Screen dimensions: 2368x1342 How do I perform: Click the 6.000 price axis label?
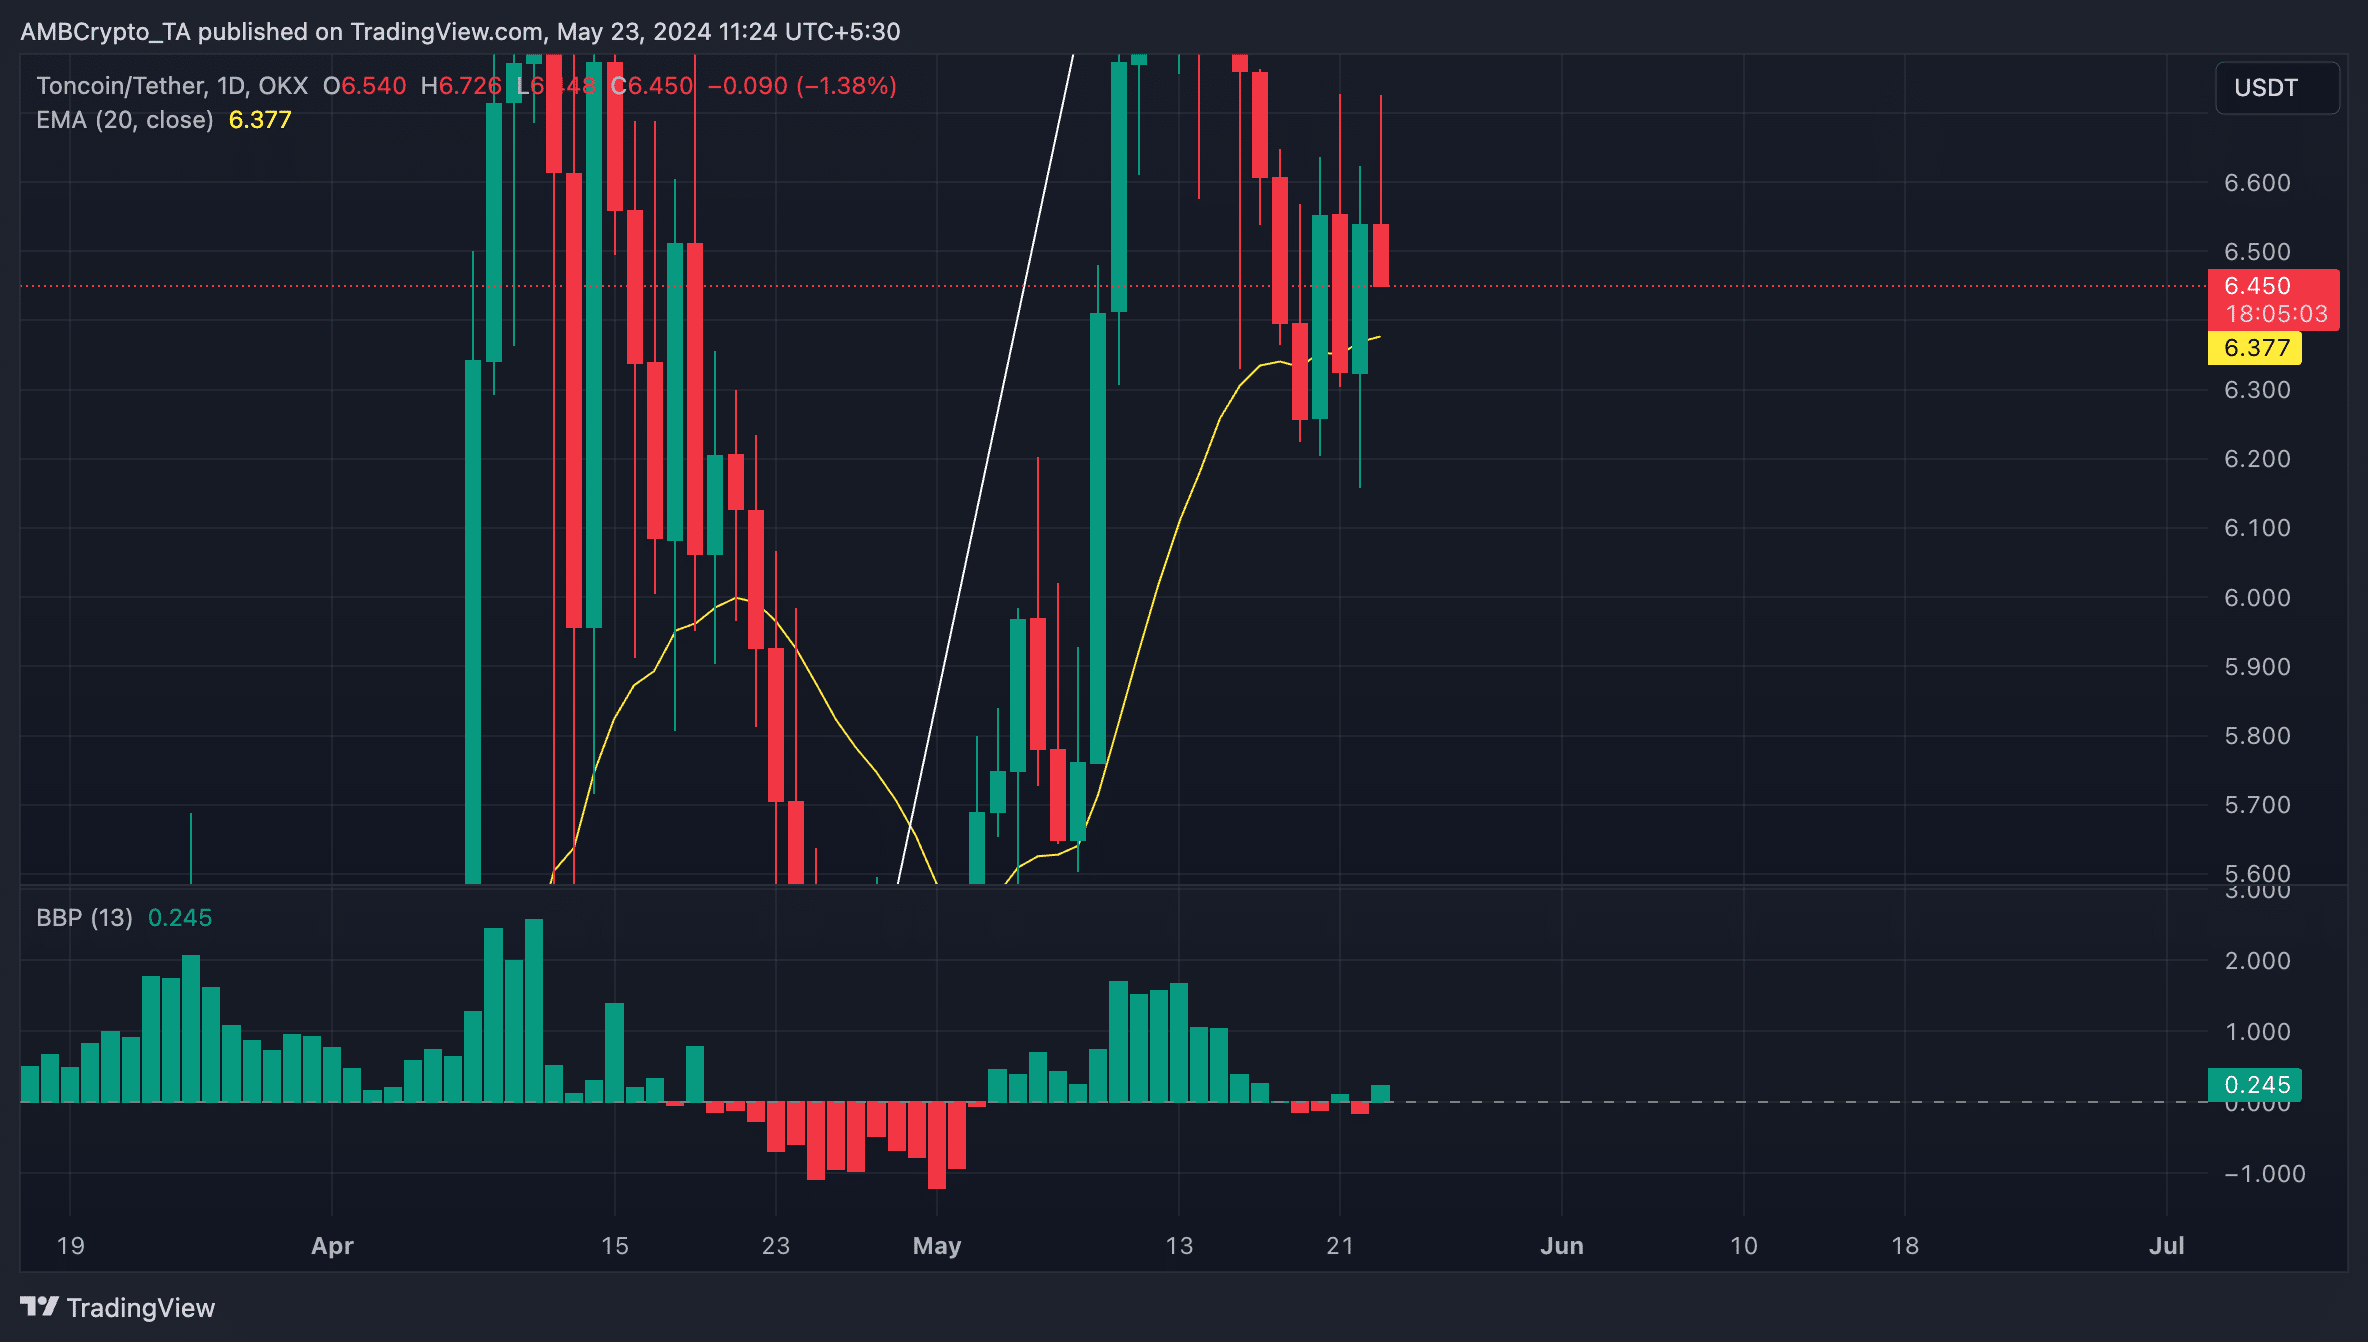(2257, 598)
